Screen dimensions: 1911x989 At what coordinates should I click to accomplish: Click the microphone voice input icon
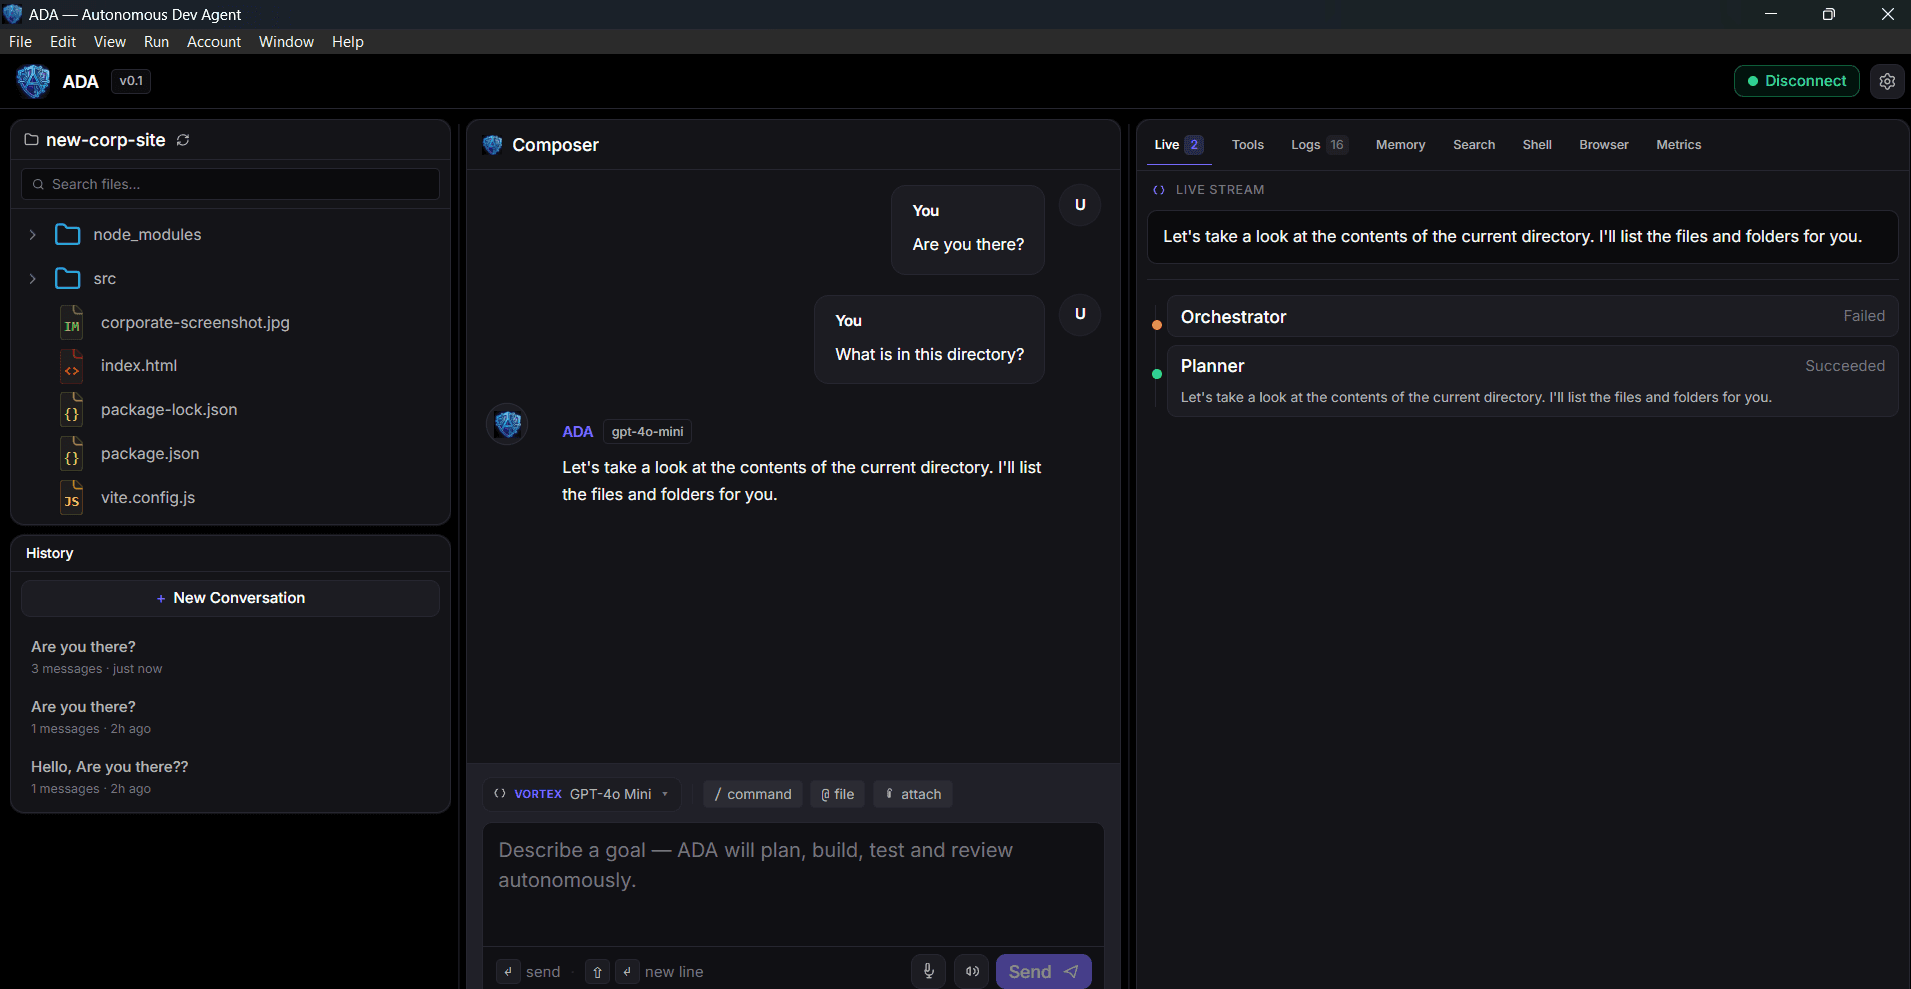coord(928,971)
